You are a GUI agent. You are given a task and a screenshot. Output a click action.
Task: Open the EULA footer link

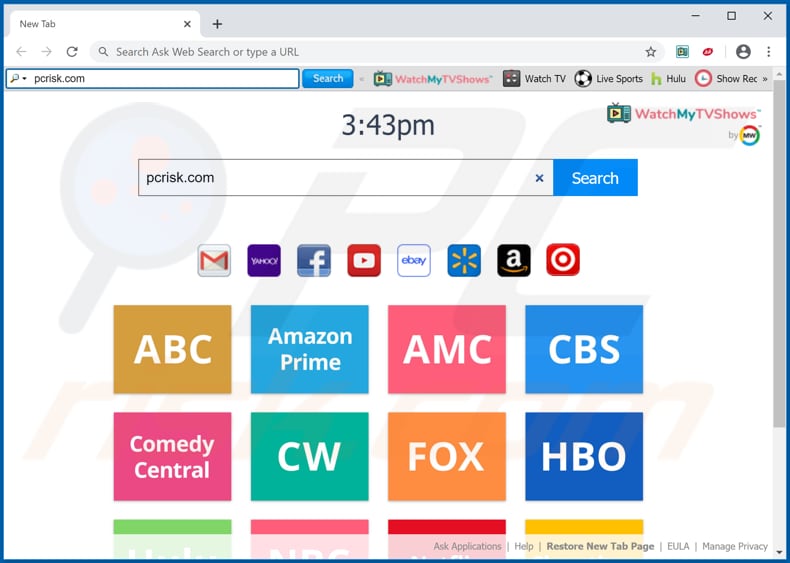[x=678, y=546]
